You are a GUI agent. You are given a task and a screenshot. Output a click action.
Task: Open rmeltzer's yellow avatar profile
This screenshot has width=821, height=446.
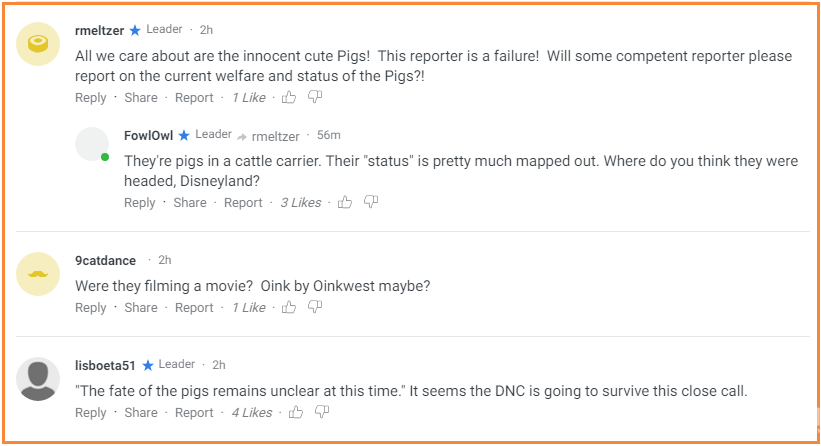38,44
